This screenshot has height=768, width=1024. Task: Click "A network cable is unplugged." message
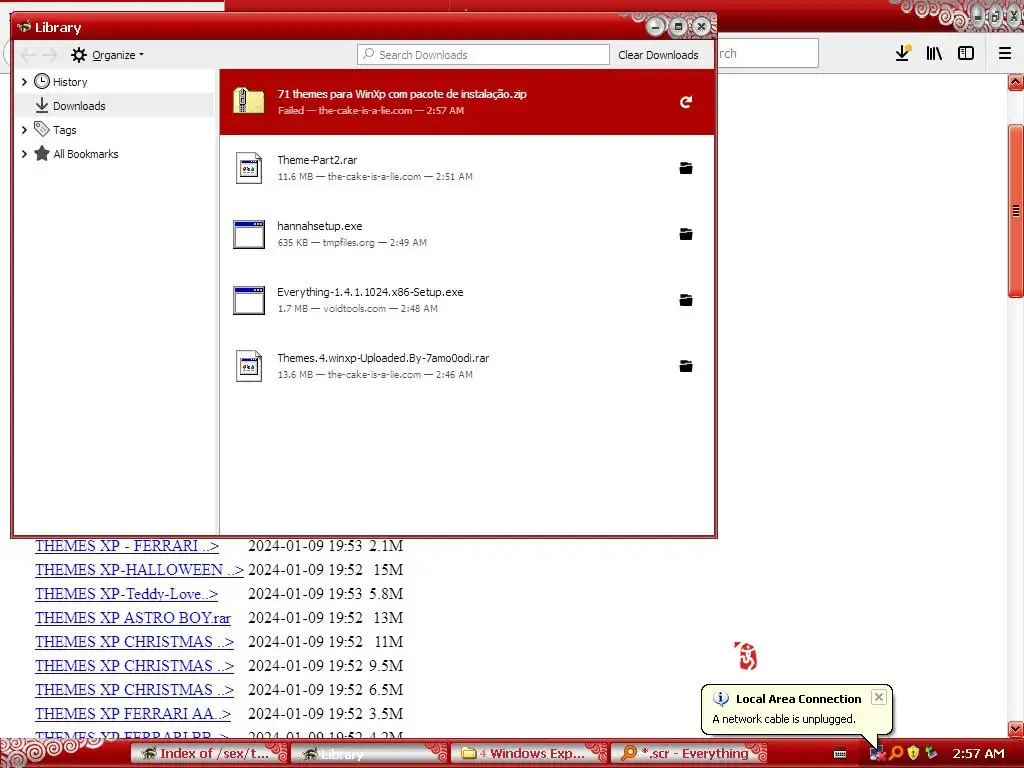[x=784, y=719]
